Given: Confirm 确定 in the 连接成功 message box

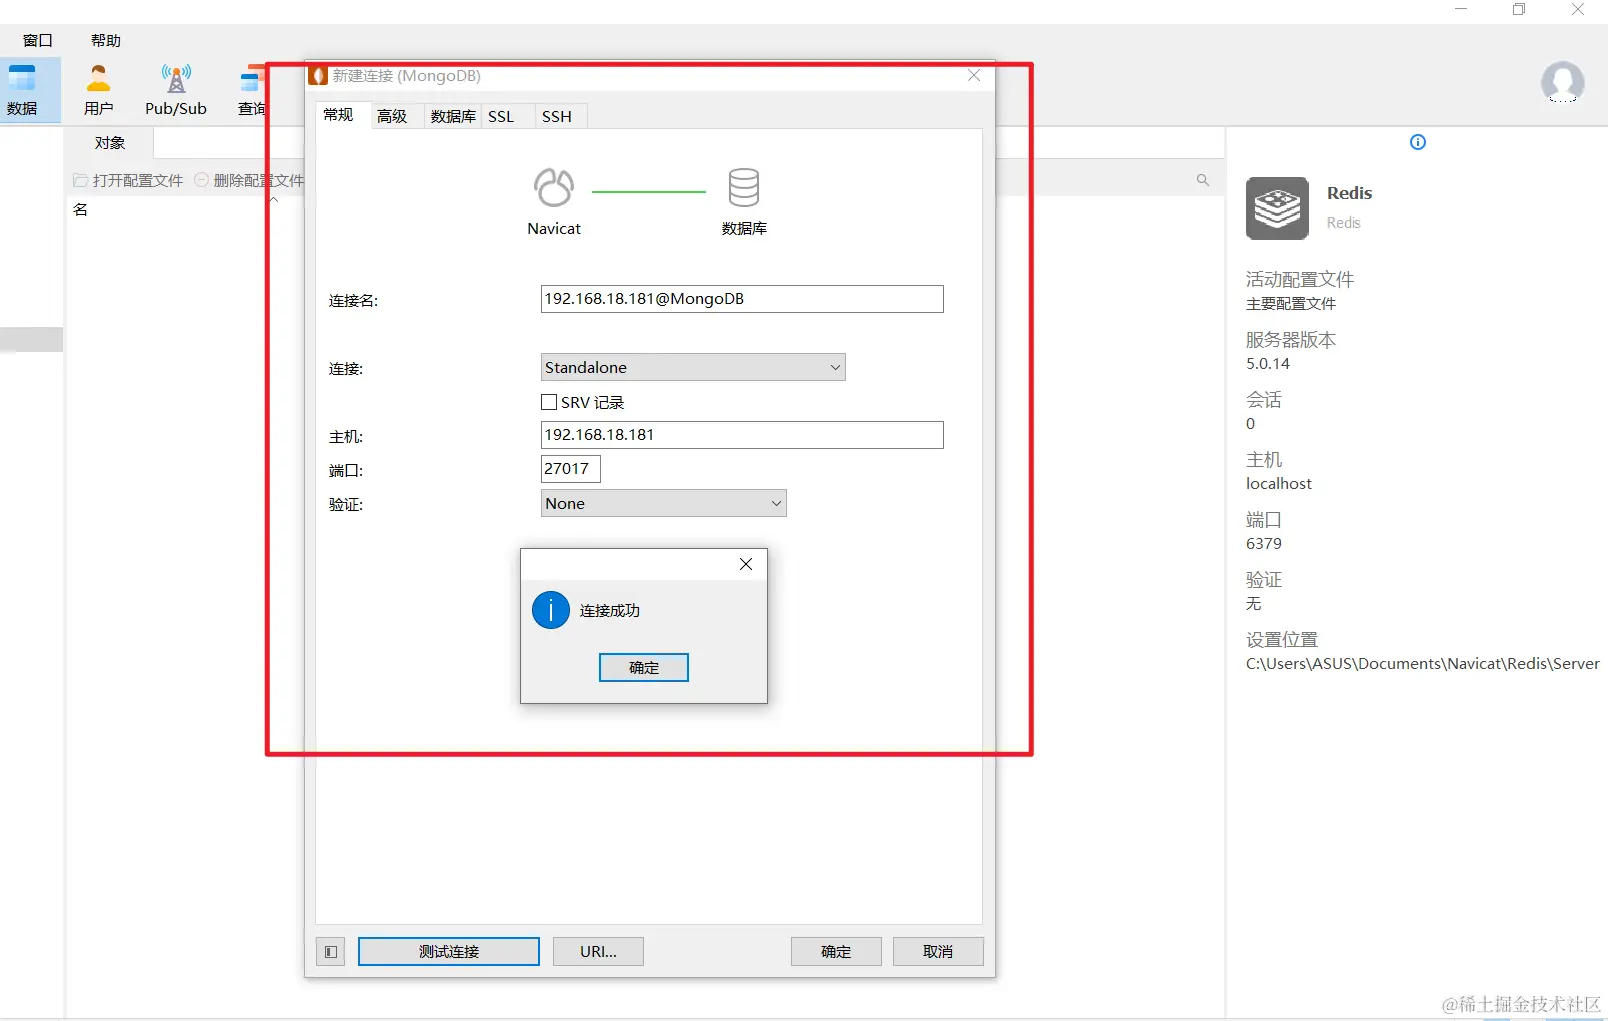Looking at the screenshot, I should click(643, 667).
